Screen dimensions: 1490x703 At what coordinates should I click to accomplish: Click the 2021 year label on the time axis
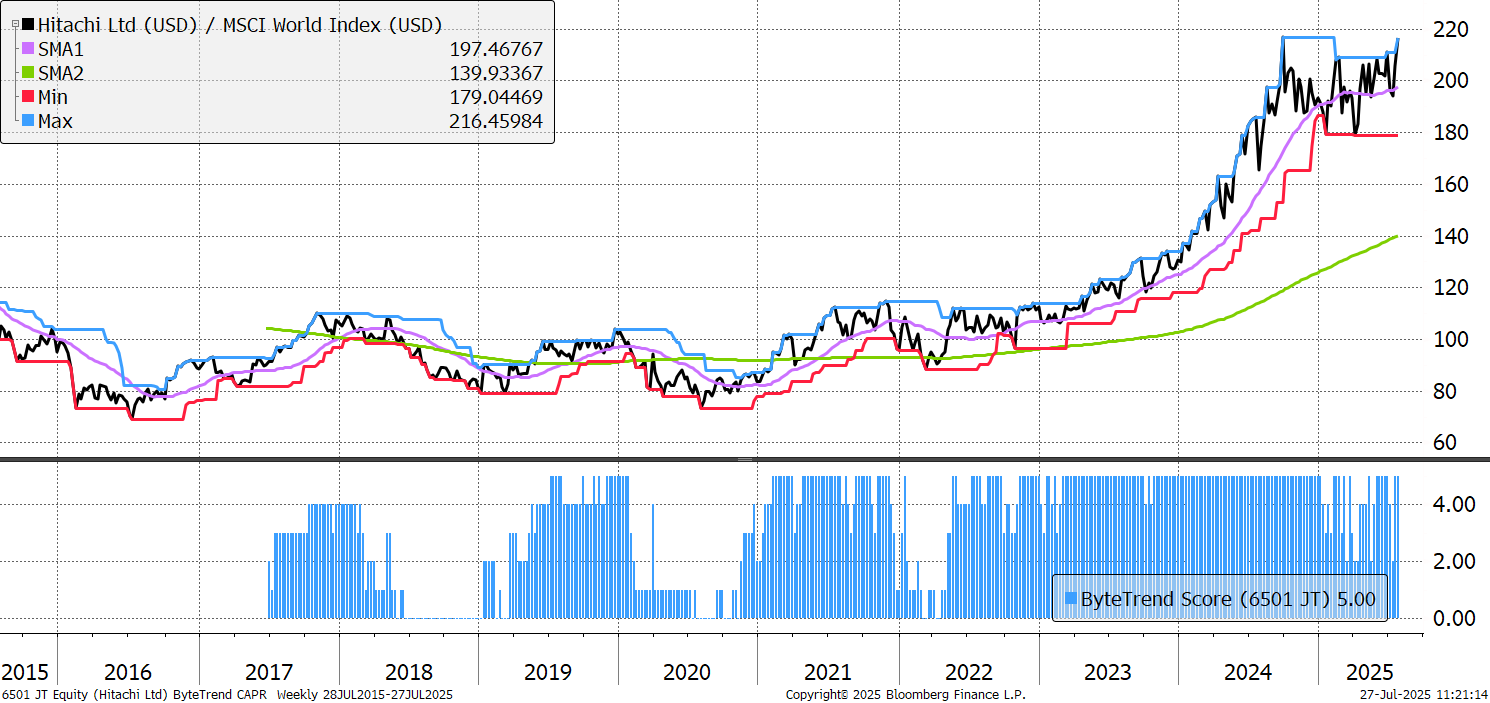828,671
